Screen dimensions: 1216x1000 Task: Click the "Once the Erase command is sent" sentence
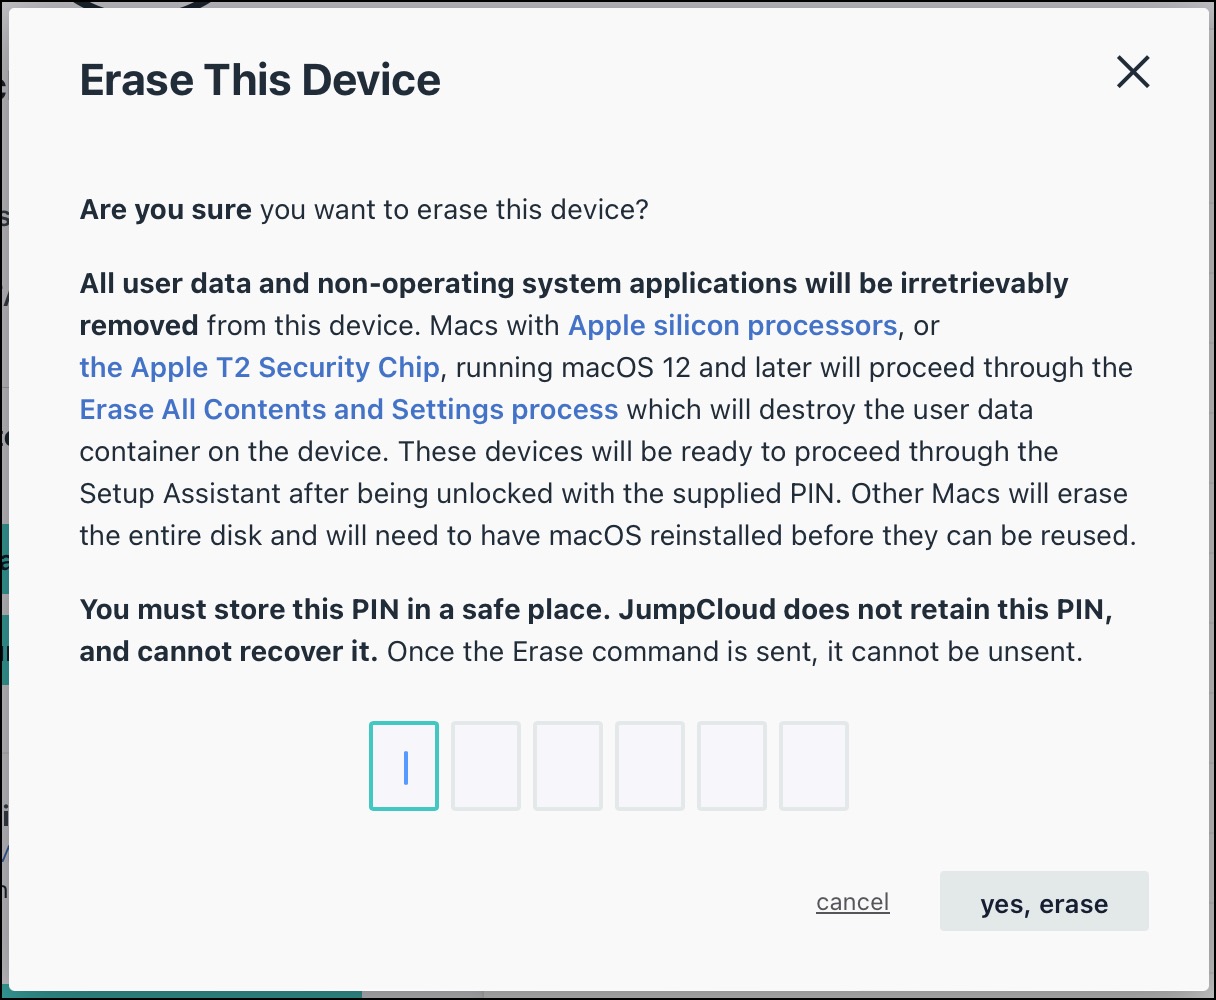(734, 652)
